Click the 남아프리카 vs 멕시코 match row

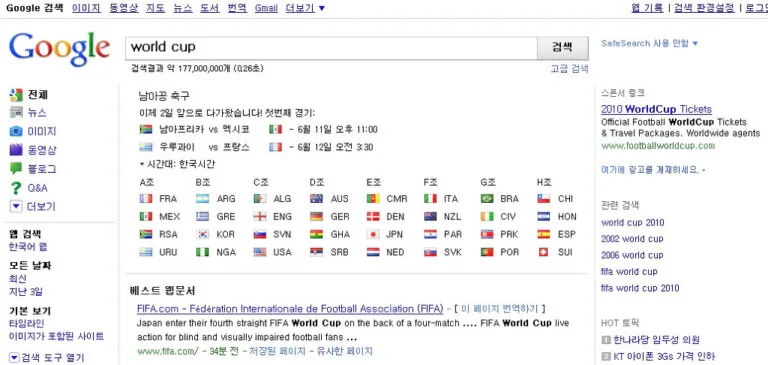click(x=258, y=129)
